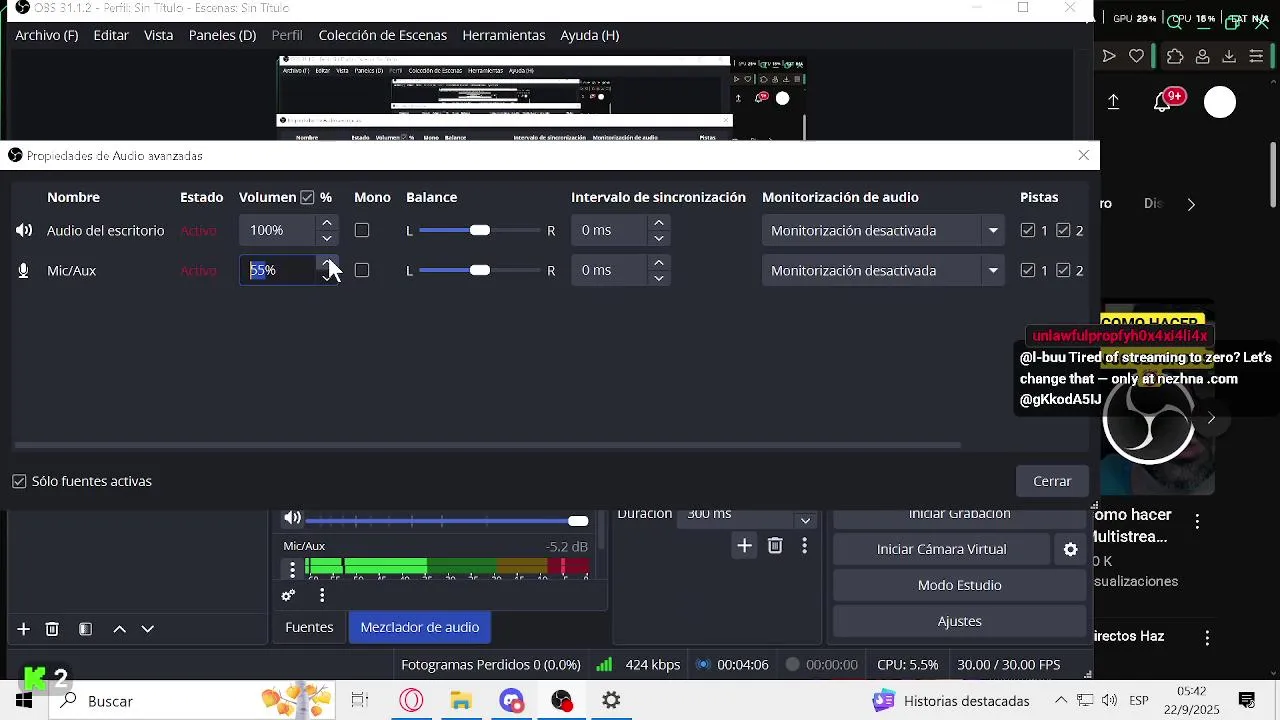
Task: Open the Paneles (D) menu
Action: coord(222,35)
